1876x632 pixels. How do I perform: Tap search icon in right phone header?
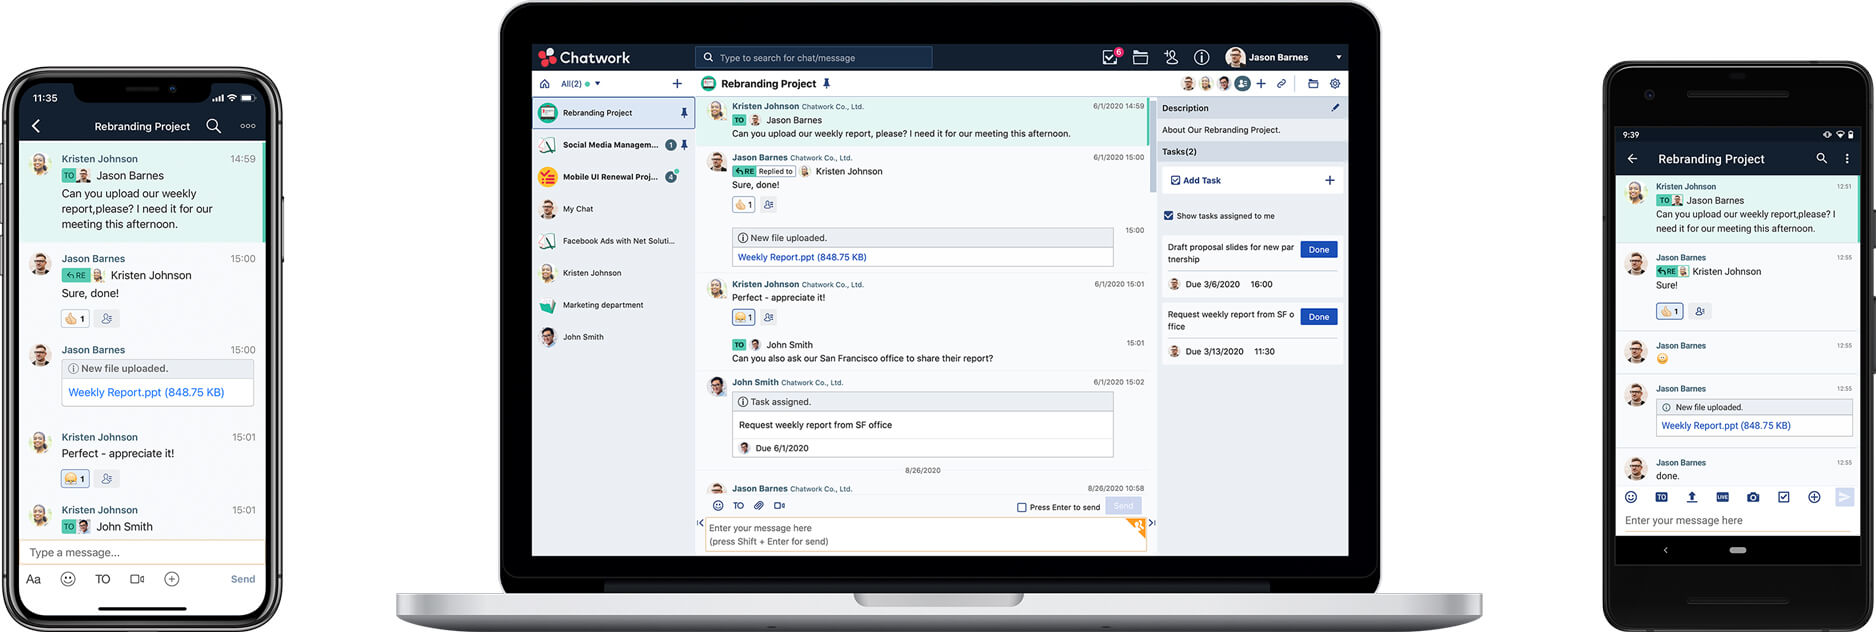point(1821,158)
